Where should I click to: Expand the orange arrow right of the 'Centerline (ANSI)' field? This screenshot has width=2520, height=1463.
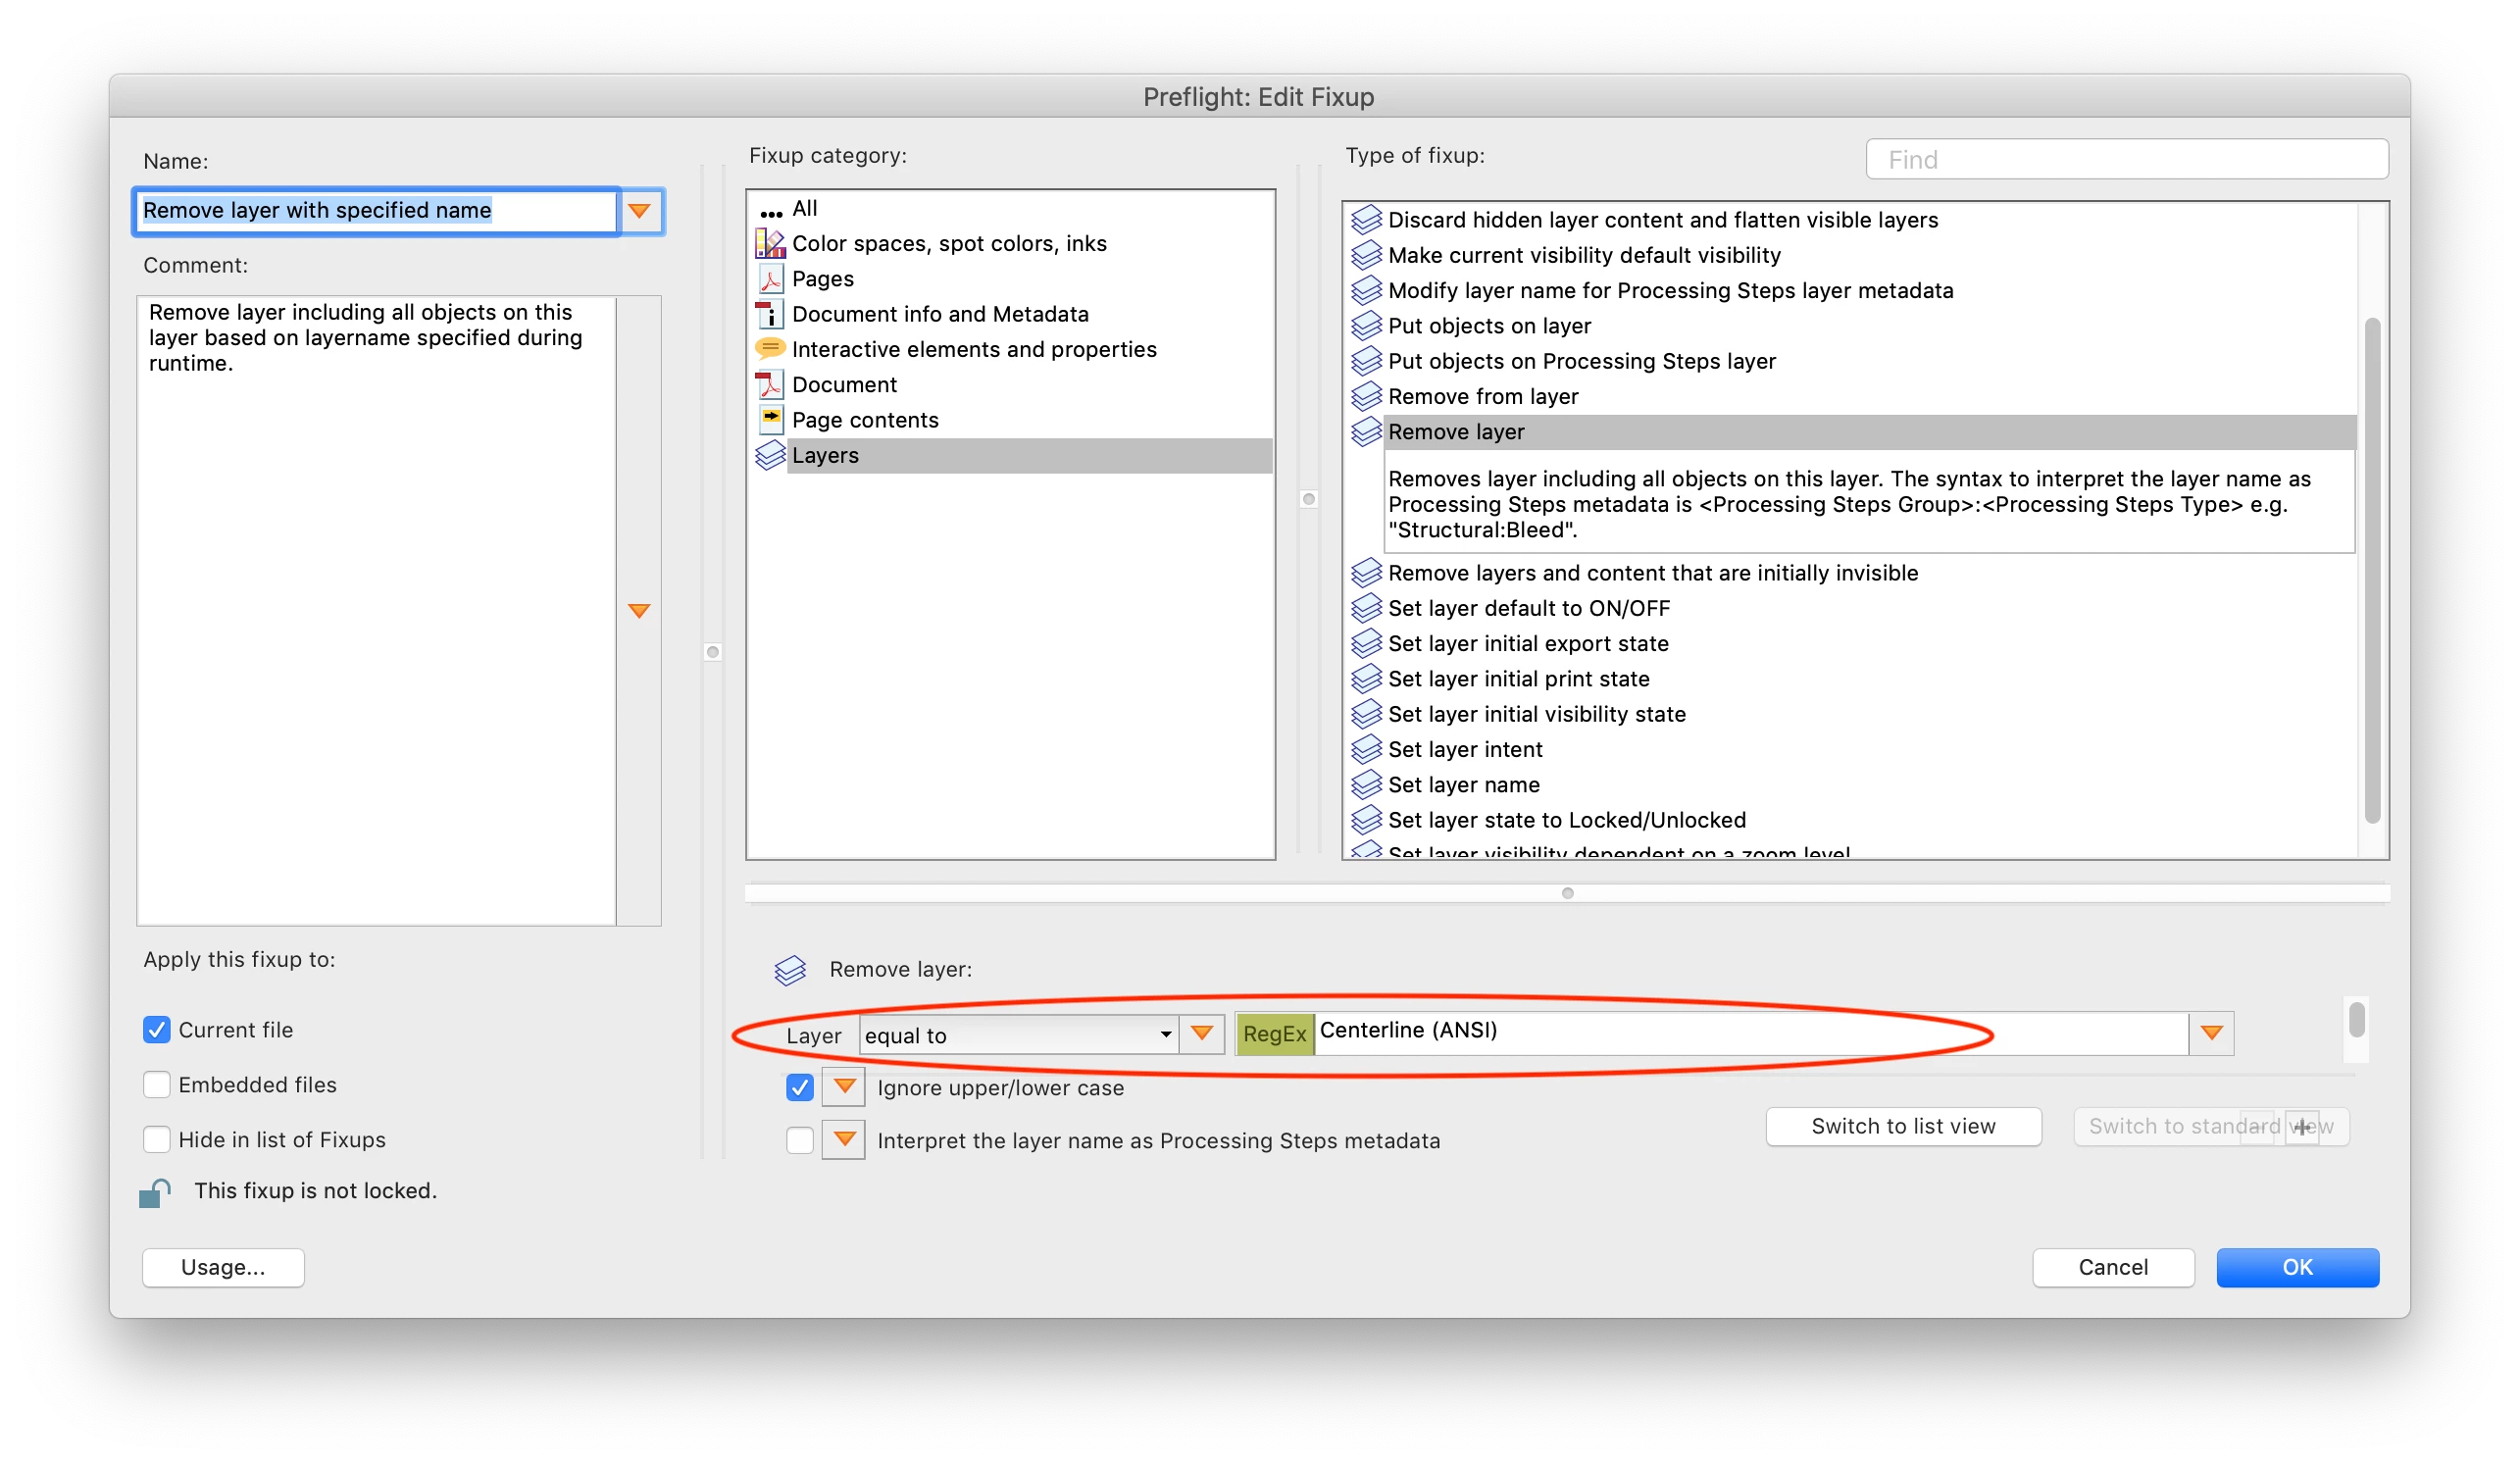point(2211,1033)
